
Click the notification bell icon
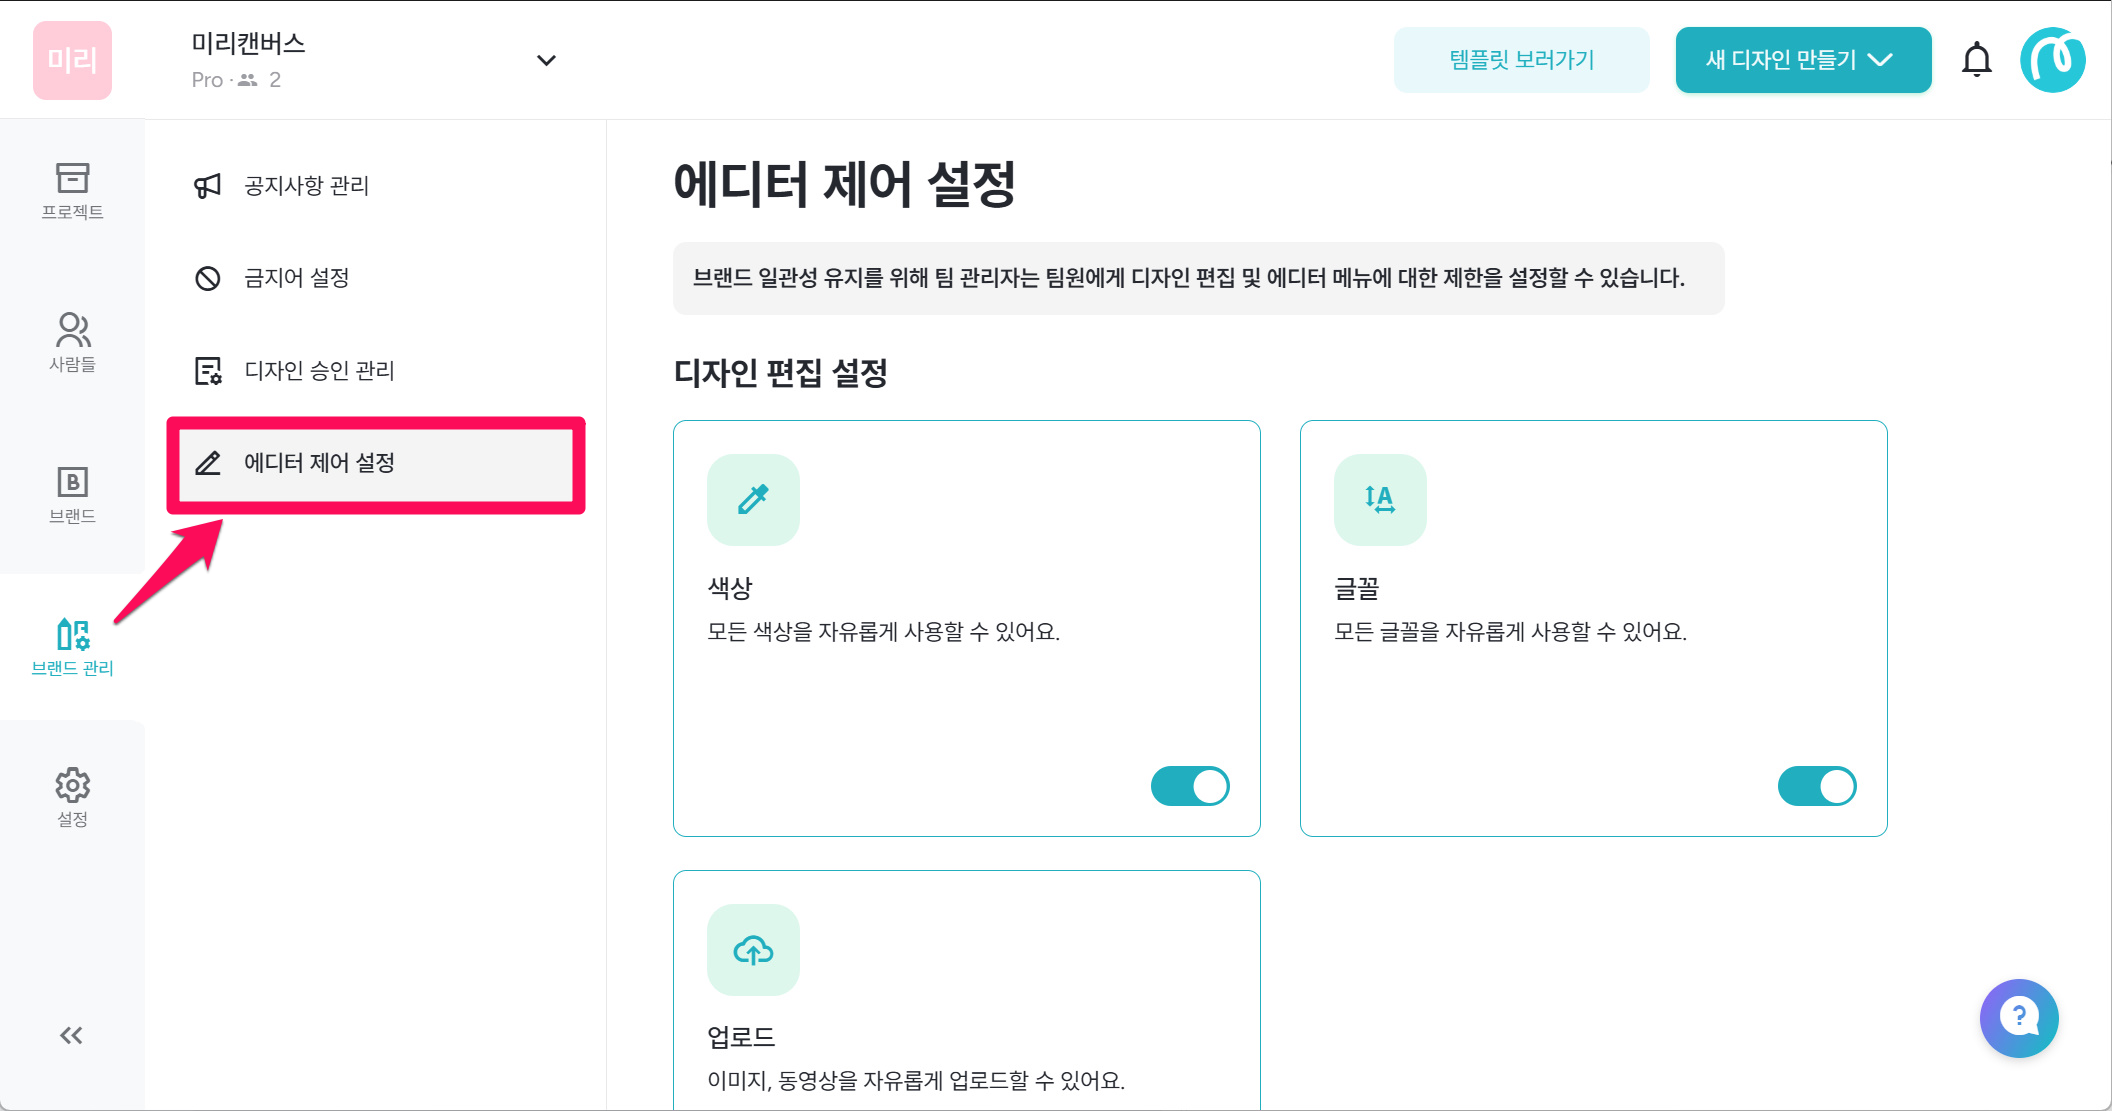click(x=1976, y=60)
